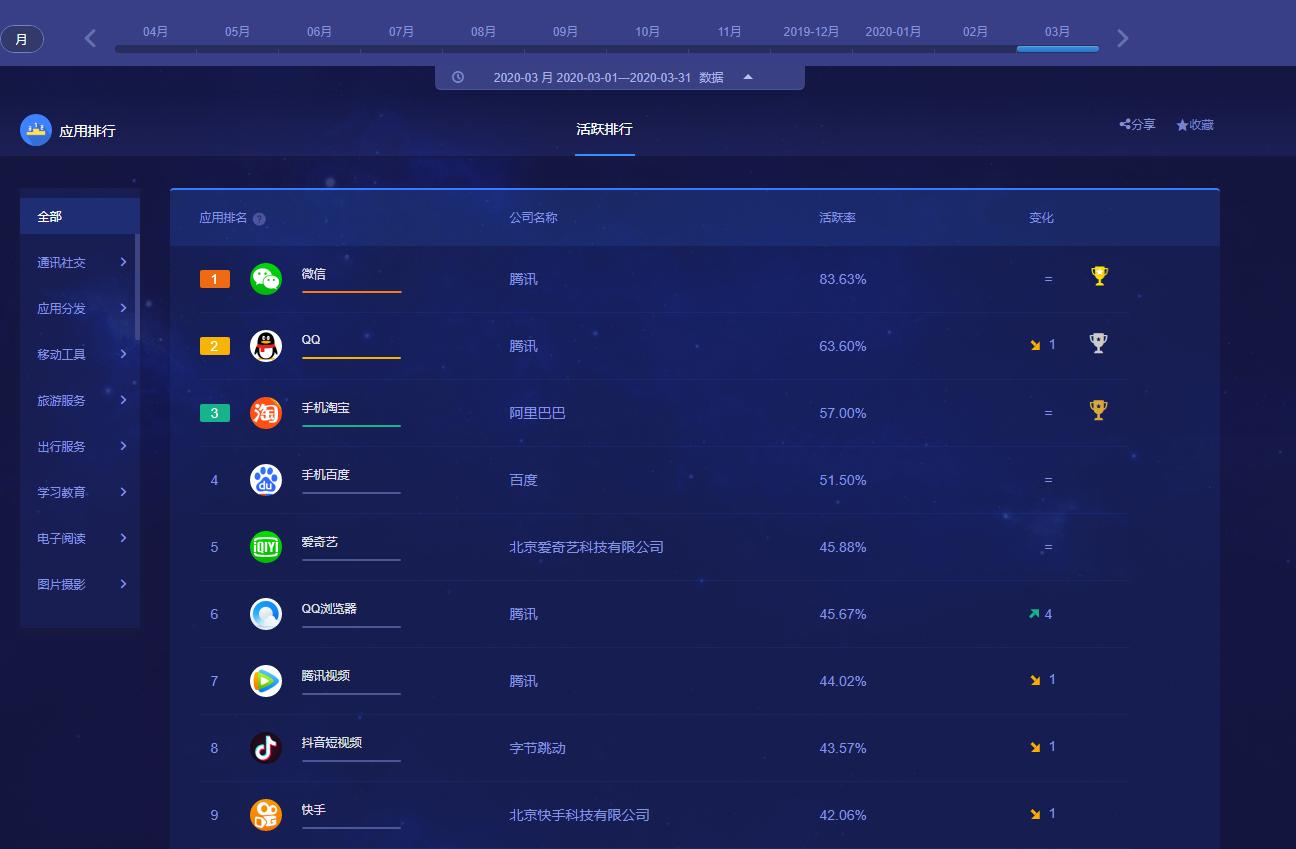
Task: Click the progress bar under 03月
Action: click(1057, 47)
